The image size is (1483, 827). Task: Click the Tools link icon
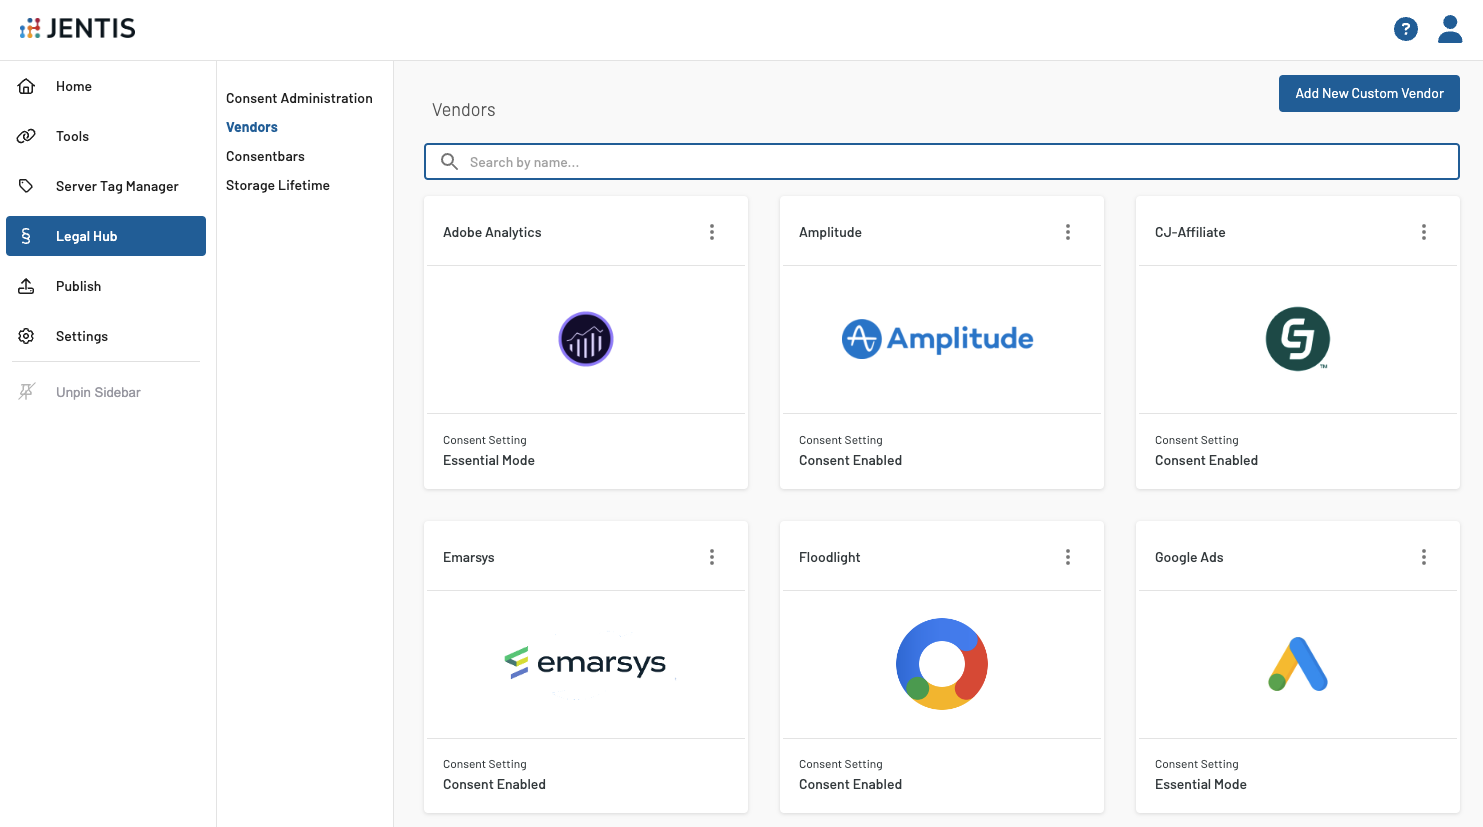click(x=27, y=136)
